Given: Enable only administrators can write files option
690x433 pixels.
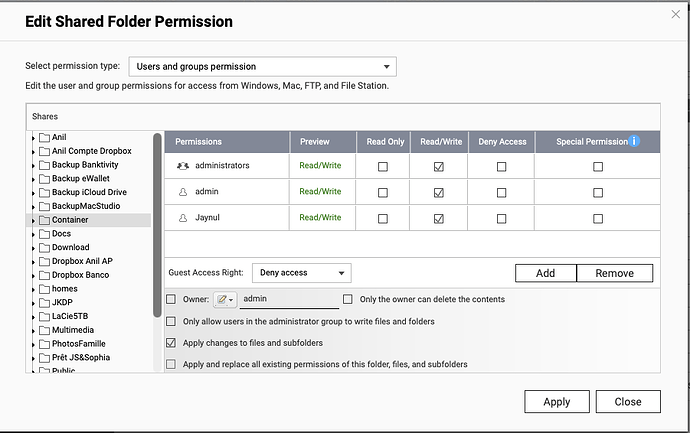Looking at the screenshot, I should coord(171,321).
